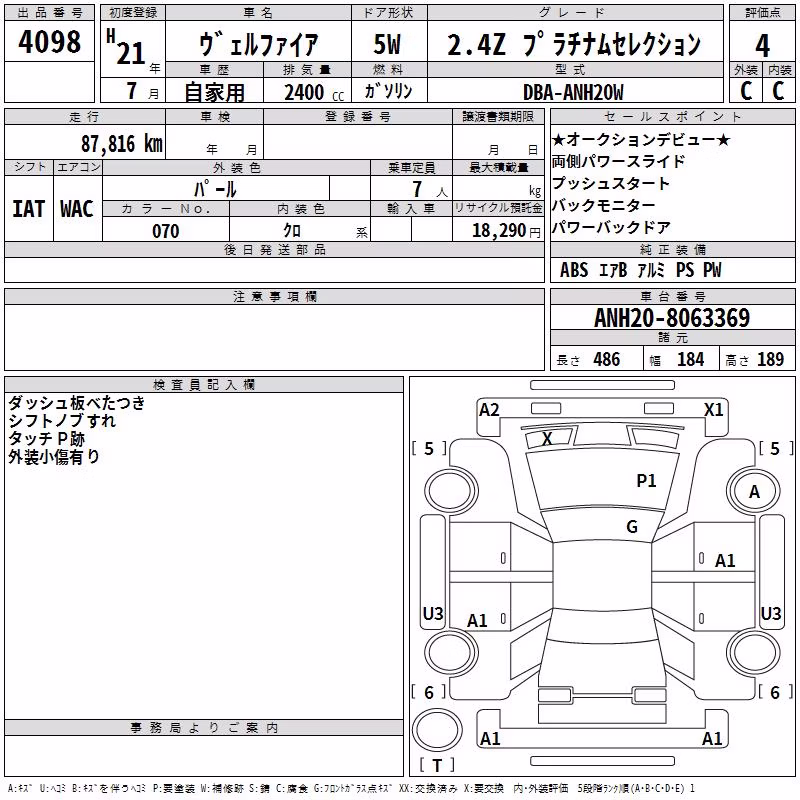Click the プッシュスタート sales point
Image resolution: width=800 pixels, height=800 pixels.
tap(611, 183)
